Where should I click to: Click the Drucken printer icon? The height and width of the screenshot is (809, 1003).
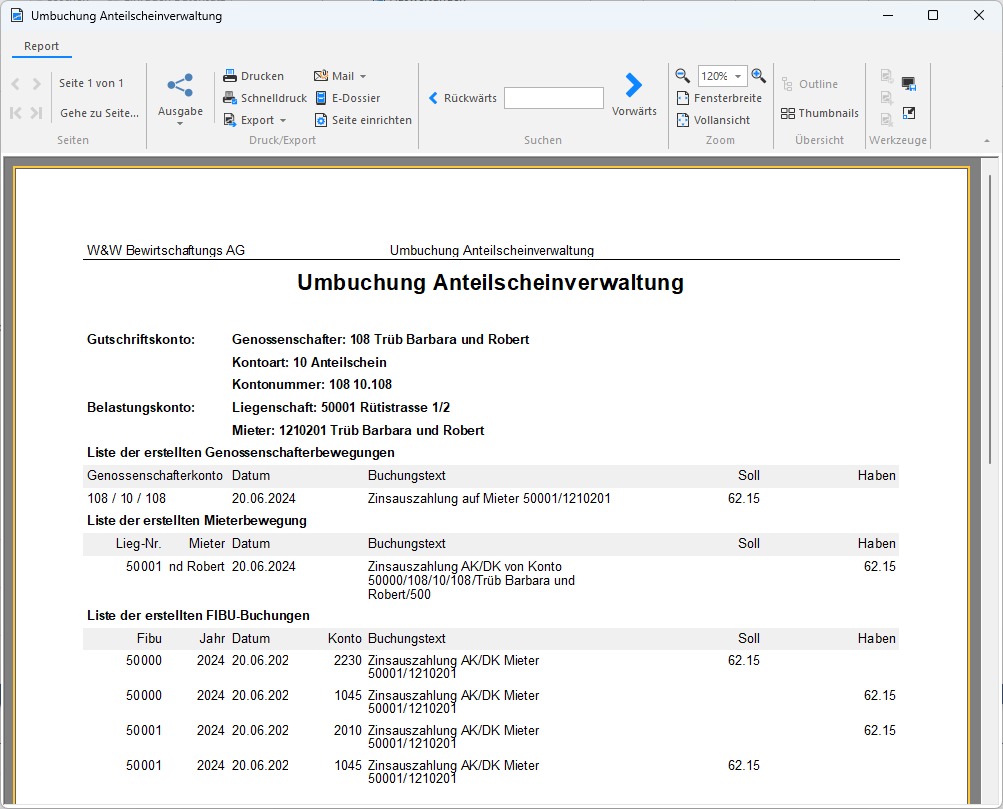(230, 76)
